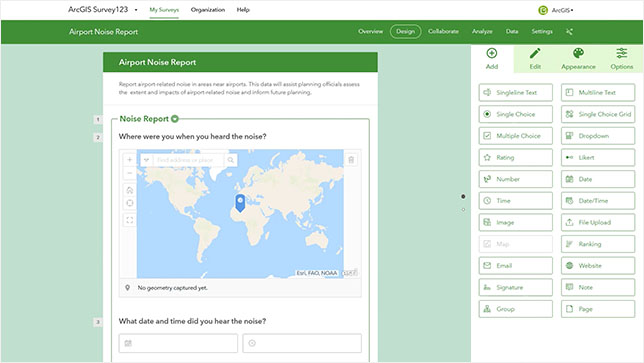This screenshot has height=363, width=644.
Task: Select the Airport Noise Report form header
Action: pyautogui.click(x=240, y=62)
